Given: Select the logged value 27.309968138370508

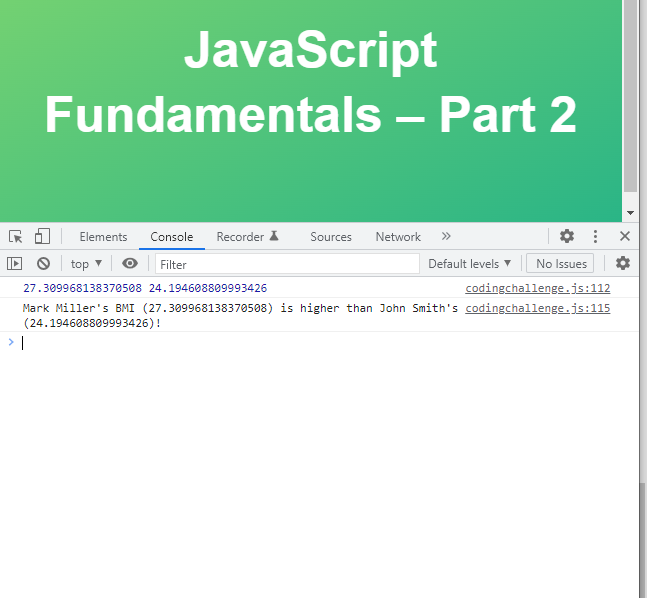Looking at the screenshot, I should click(x=82, y=288).
